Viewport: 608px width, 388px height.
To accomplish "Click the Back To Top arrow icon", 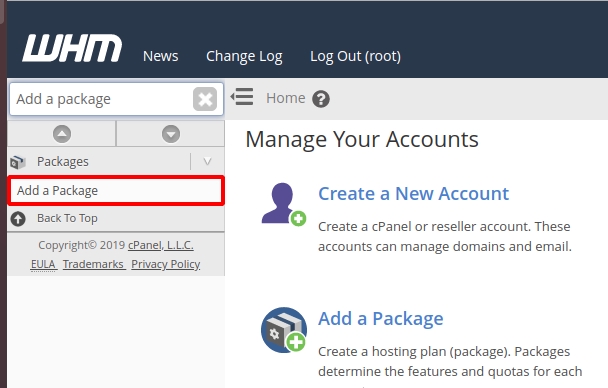I will coord(18,219).
